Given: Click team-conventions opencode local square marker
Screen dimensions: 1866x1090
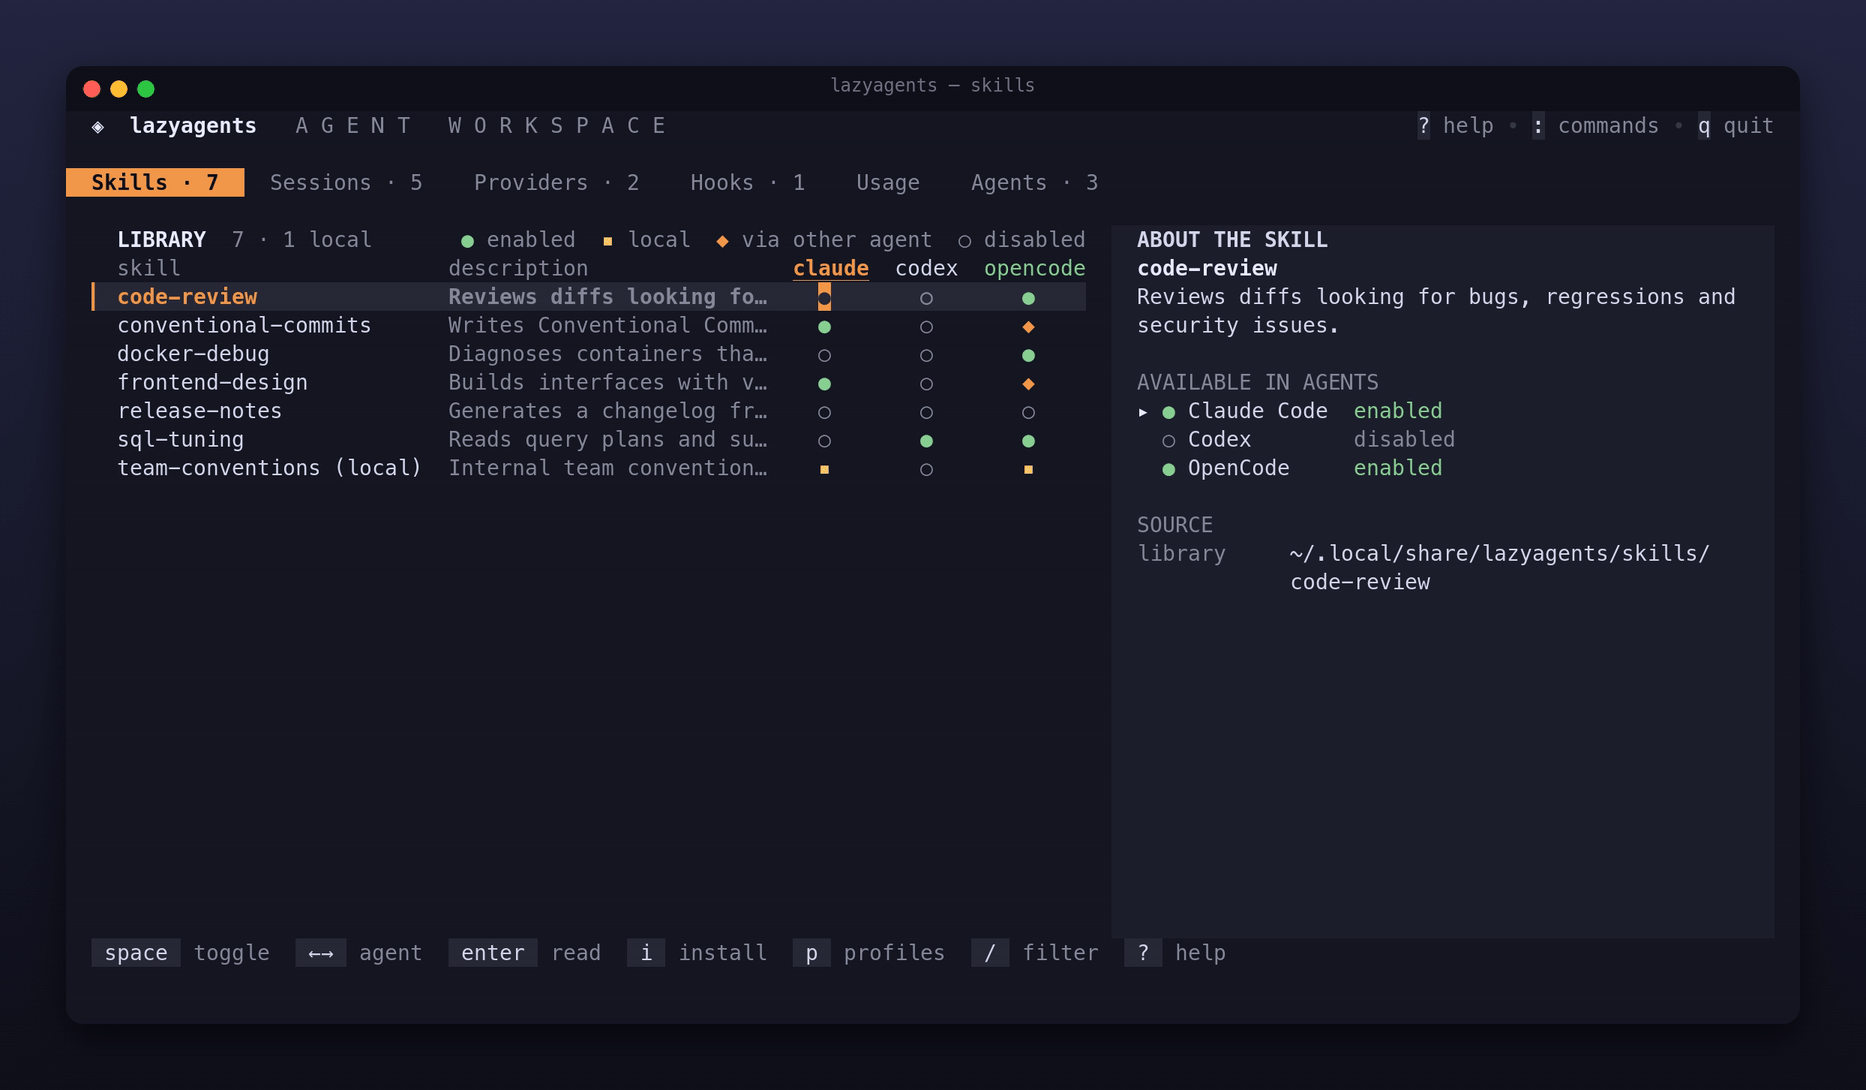Looking at the screenshot, I should pos(1028,469).
